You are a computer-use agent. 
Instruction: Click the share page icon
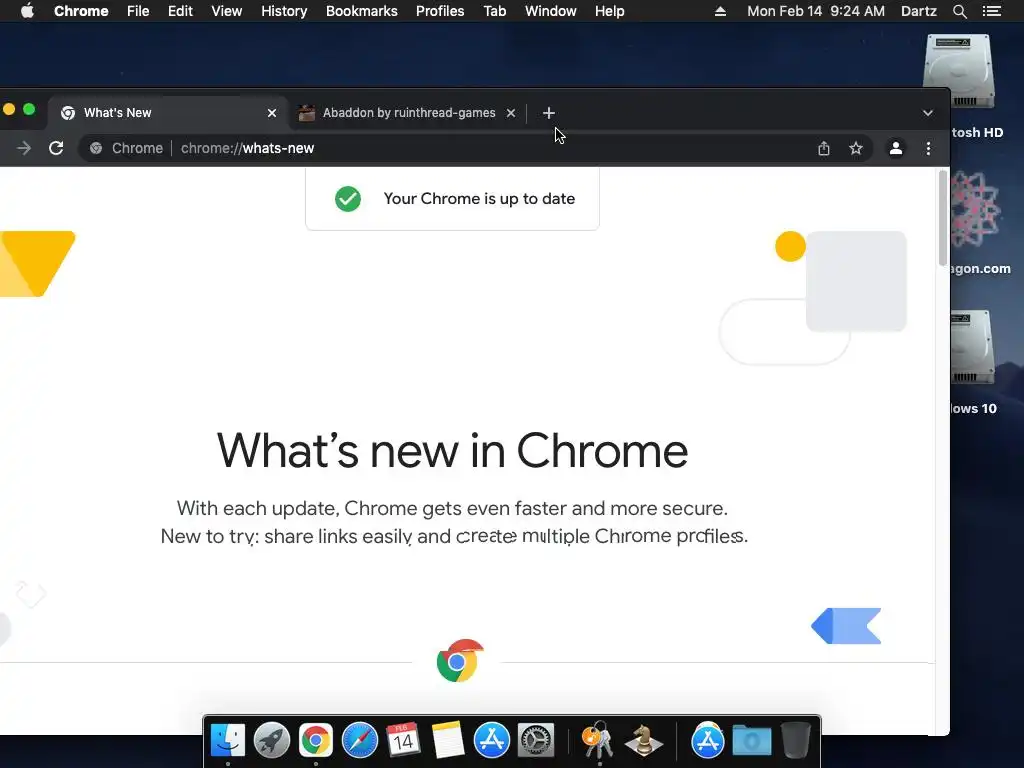(x=824, y=148)
